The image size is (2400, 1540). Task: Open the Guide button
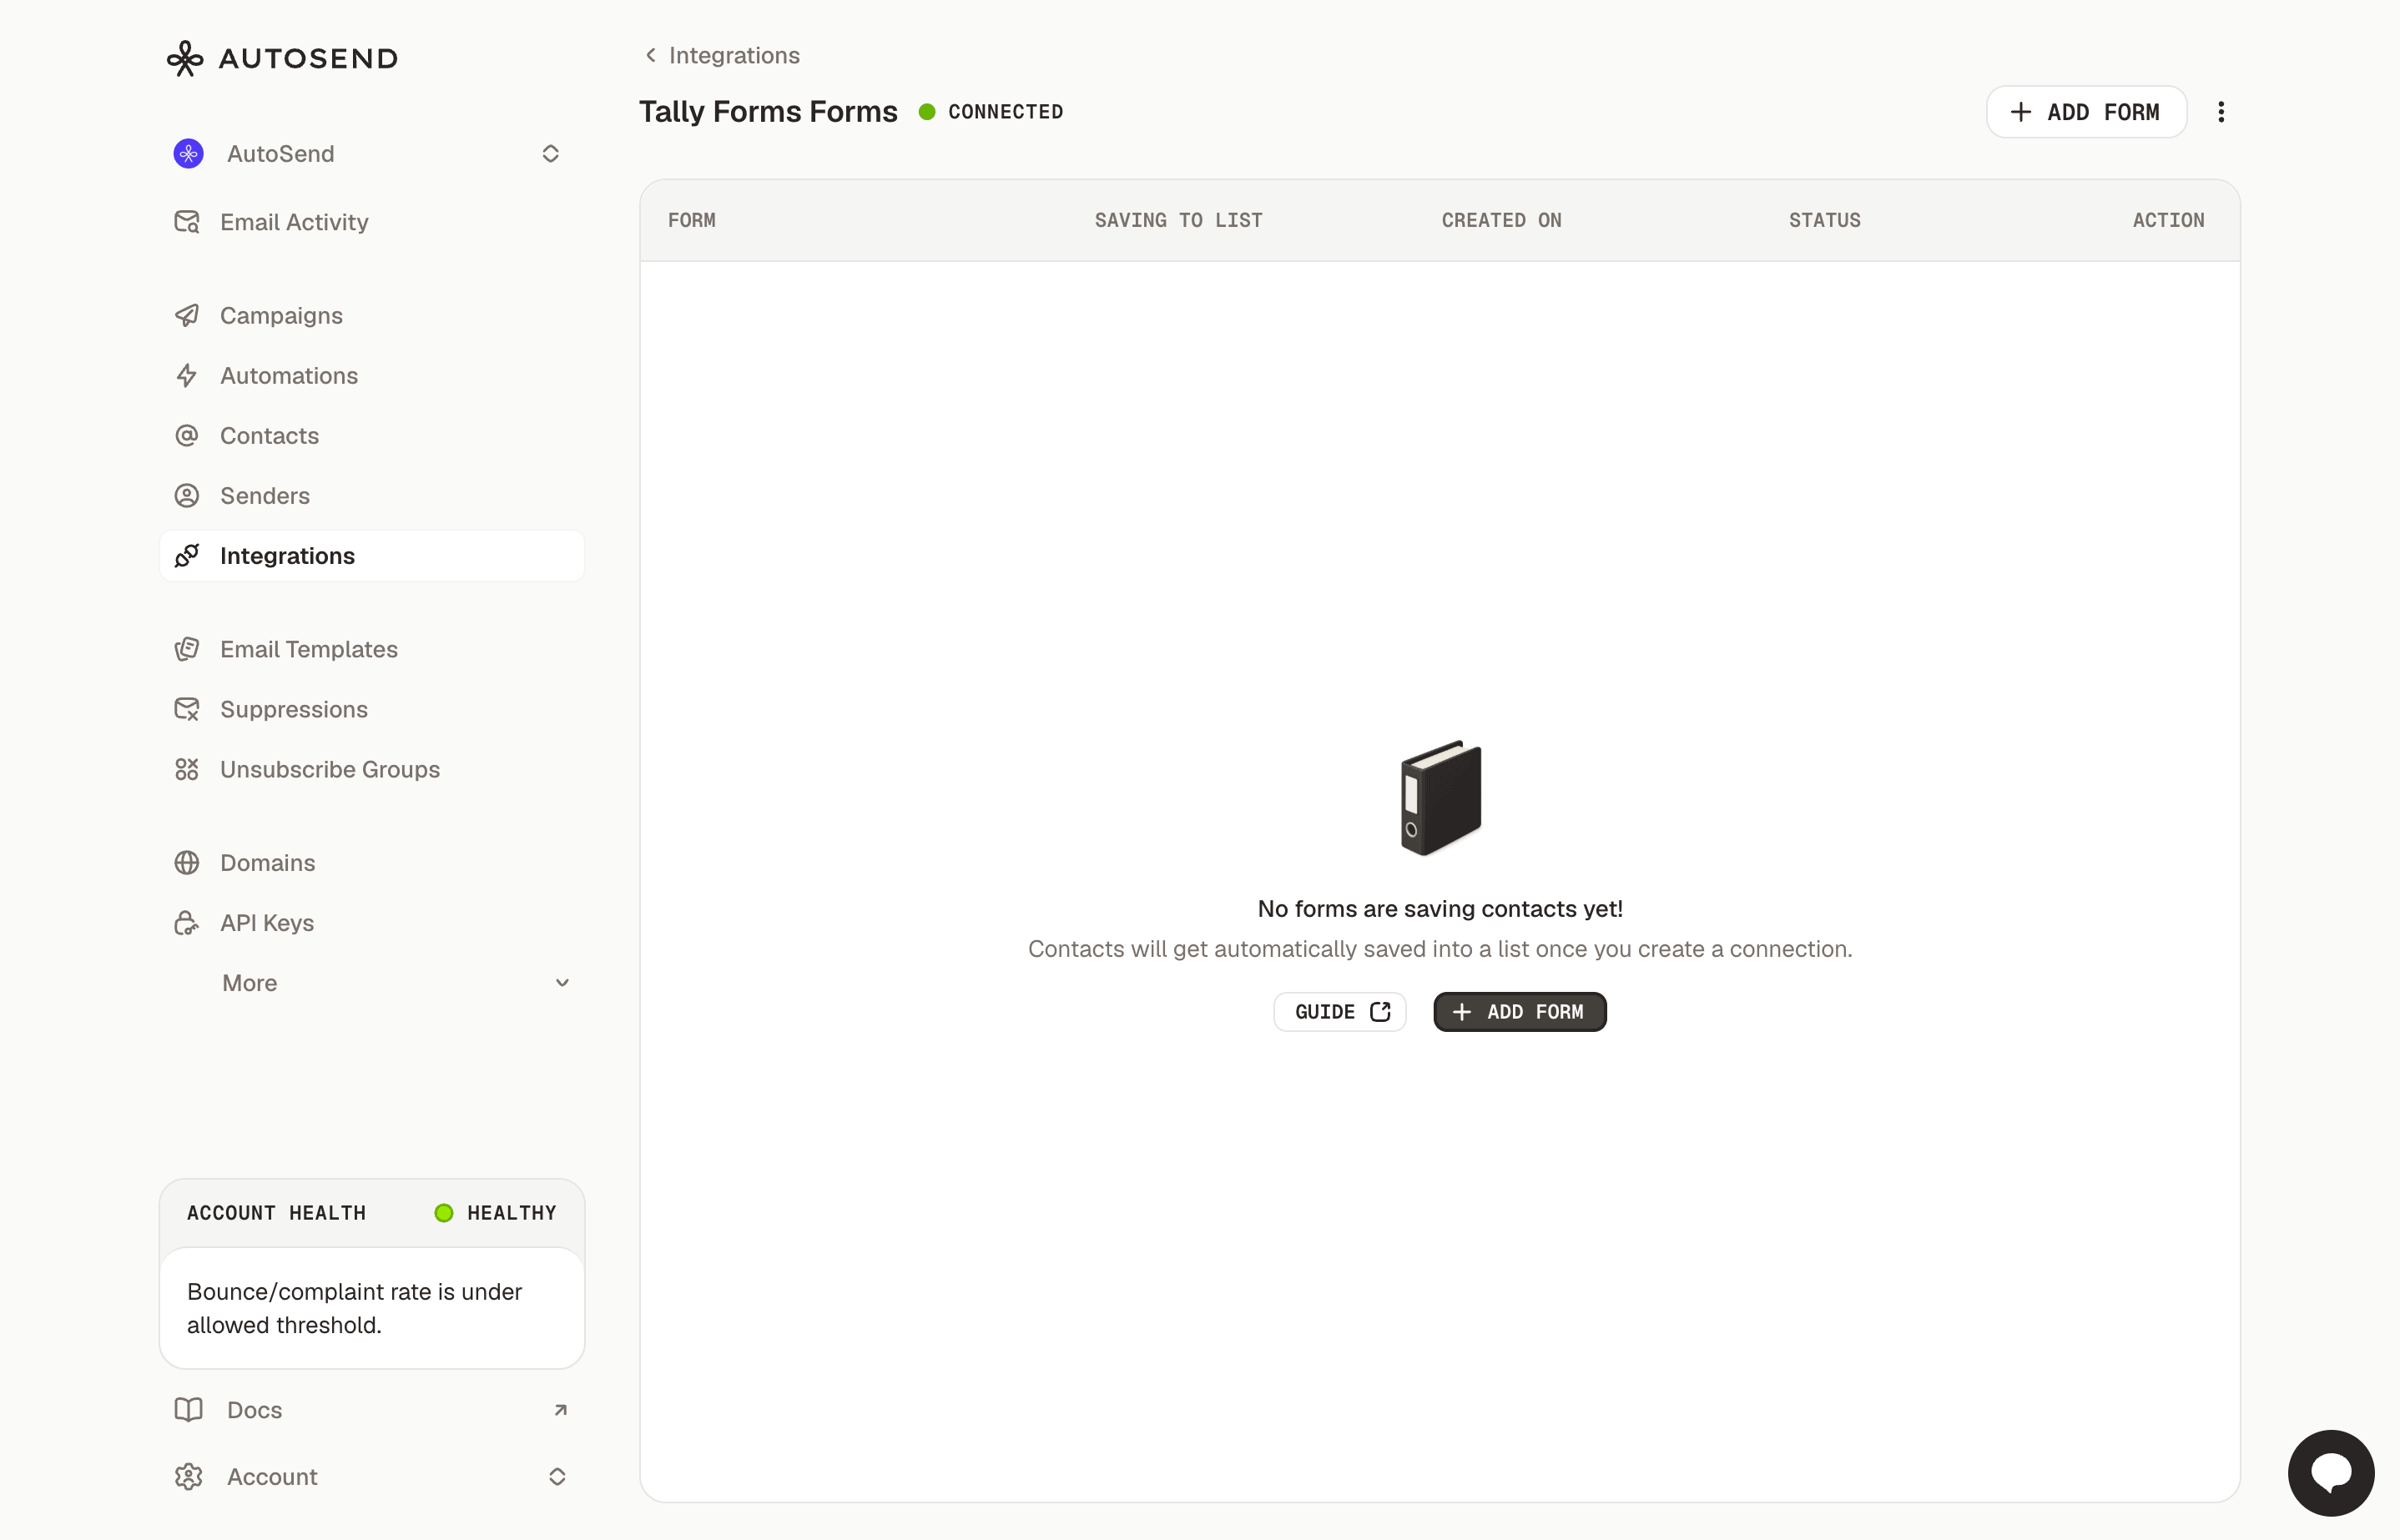tap(1340, 1012)
